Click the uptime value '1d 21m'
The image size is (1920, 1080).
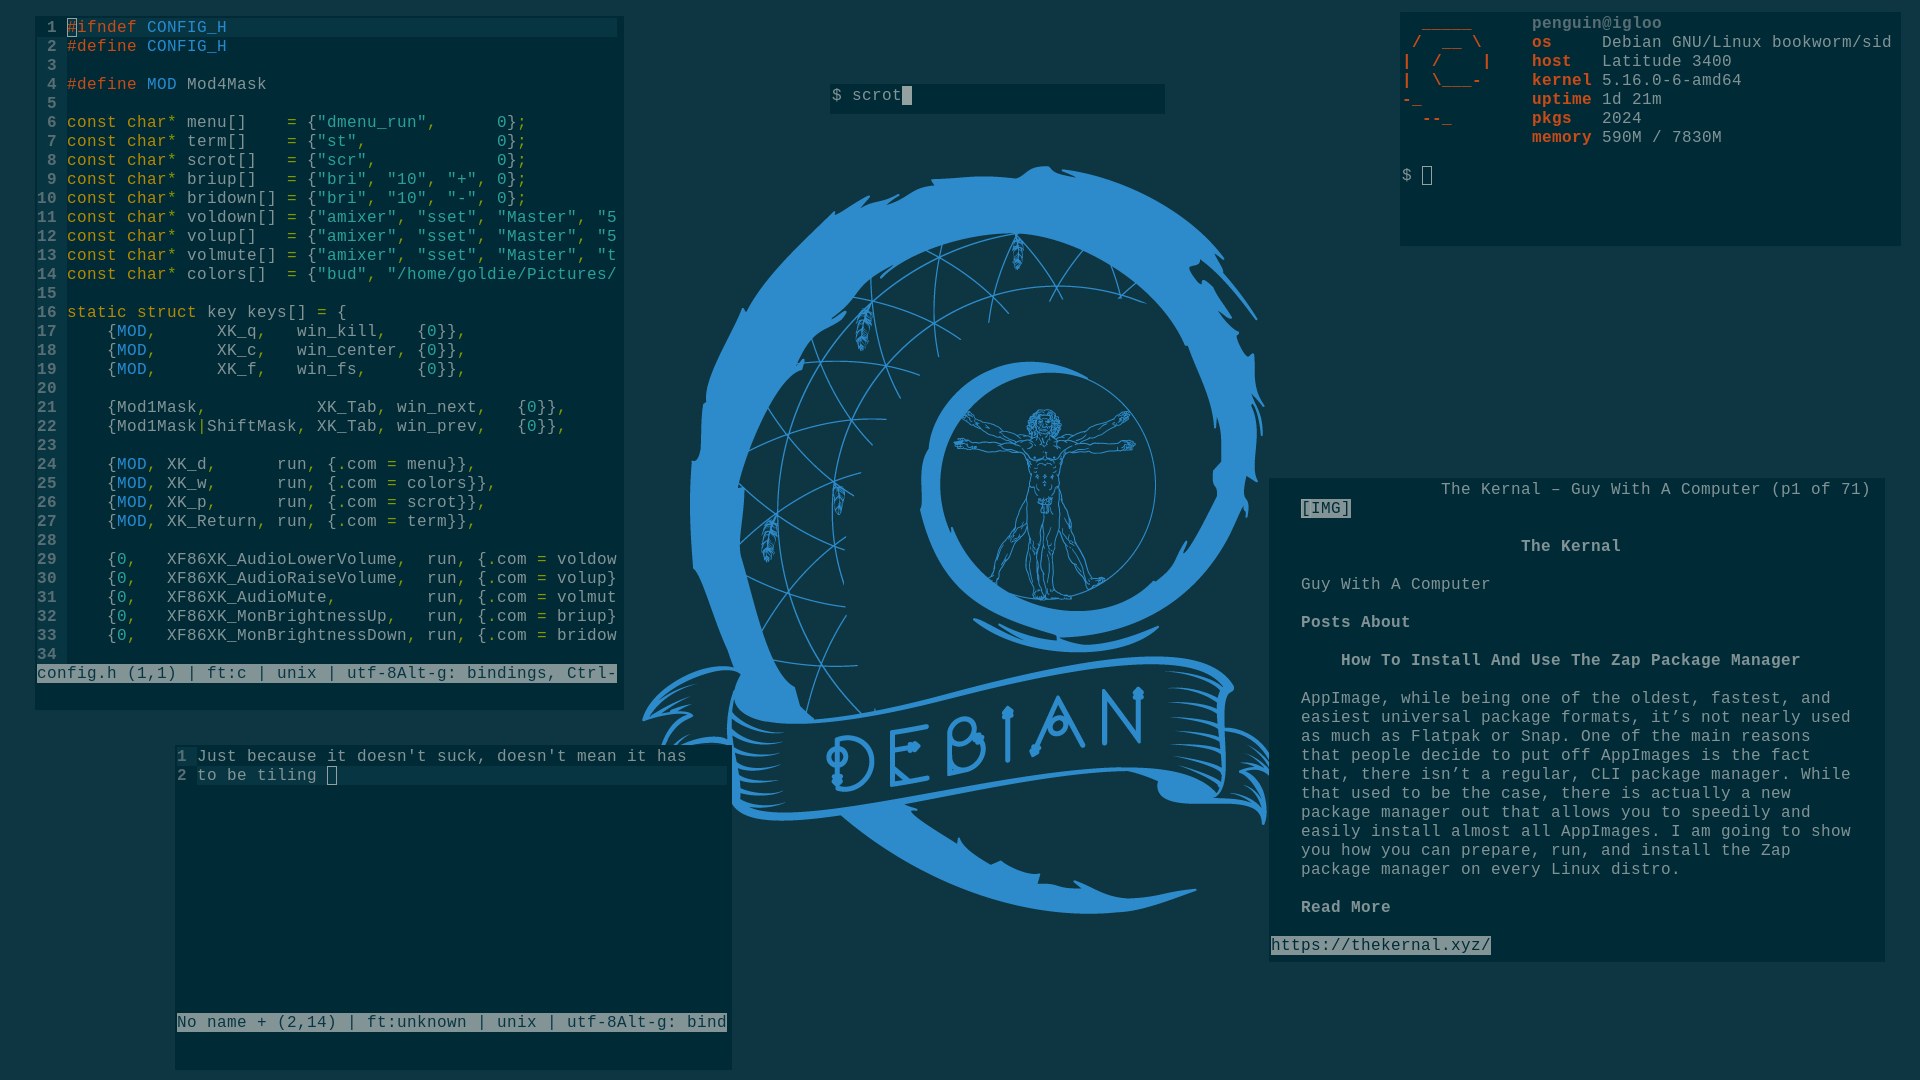click(1632, 100)
